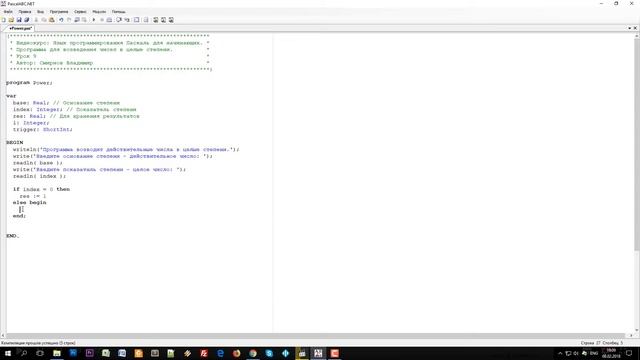Viewport: 640px width, 360px height.
Task: Click the 'END.' line
Action: pos(12,236)
